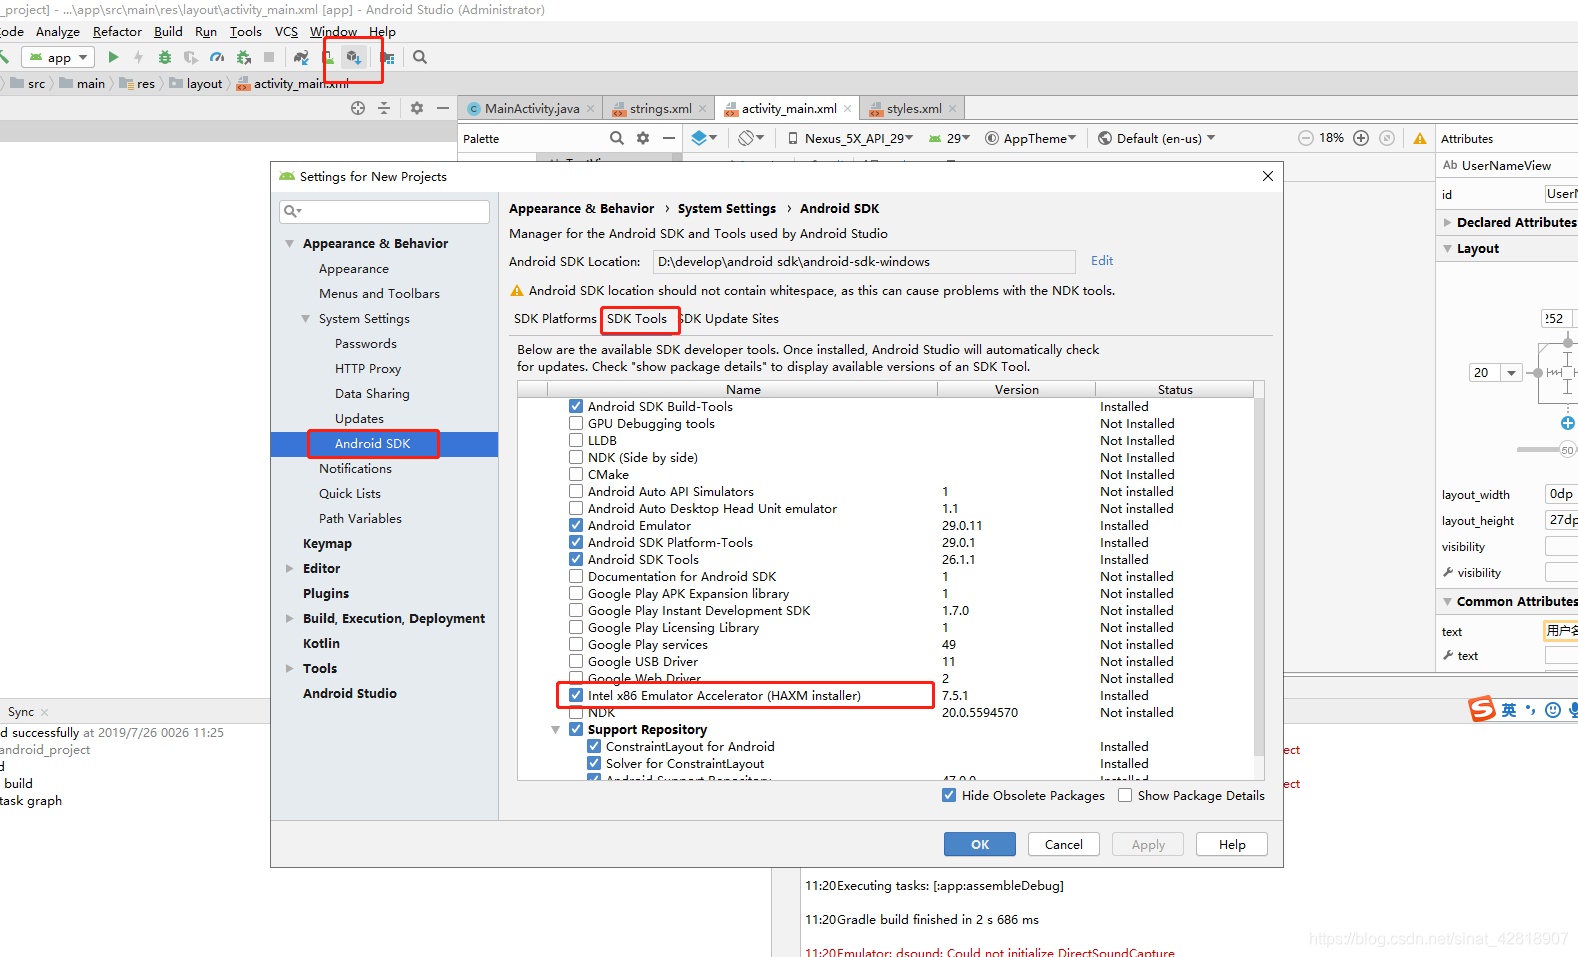The height and width of the screenshot is (957, 1578).
Task: Check the CMake checkbox
Action: click(576, 474)
